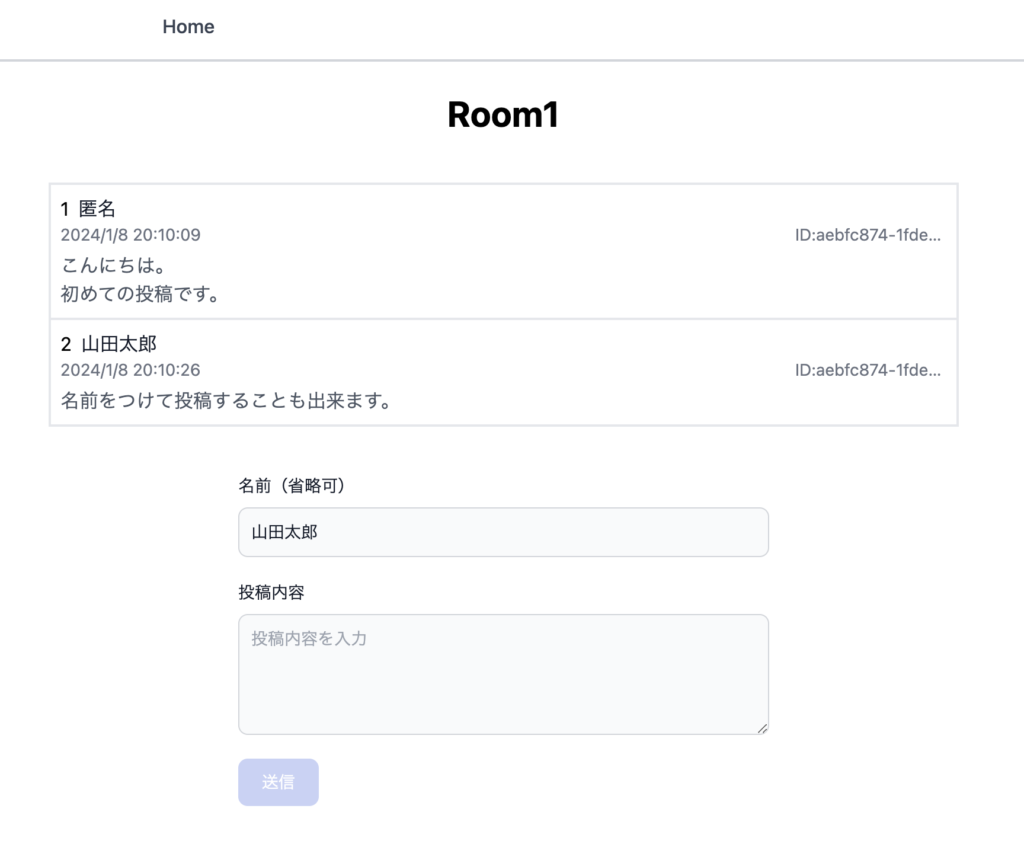This screenshot has height=857, width=1024.
Task: Click post number 1 in the first post
Action: [x=65, y=209]
